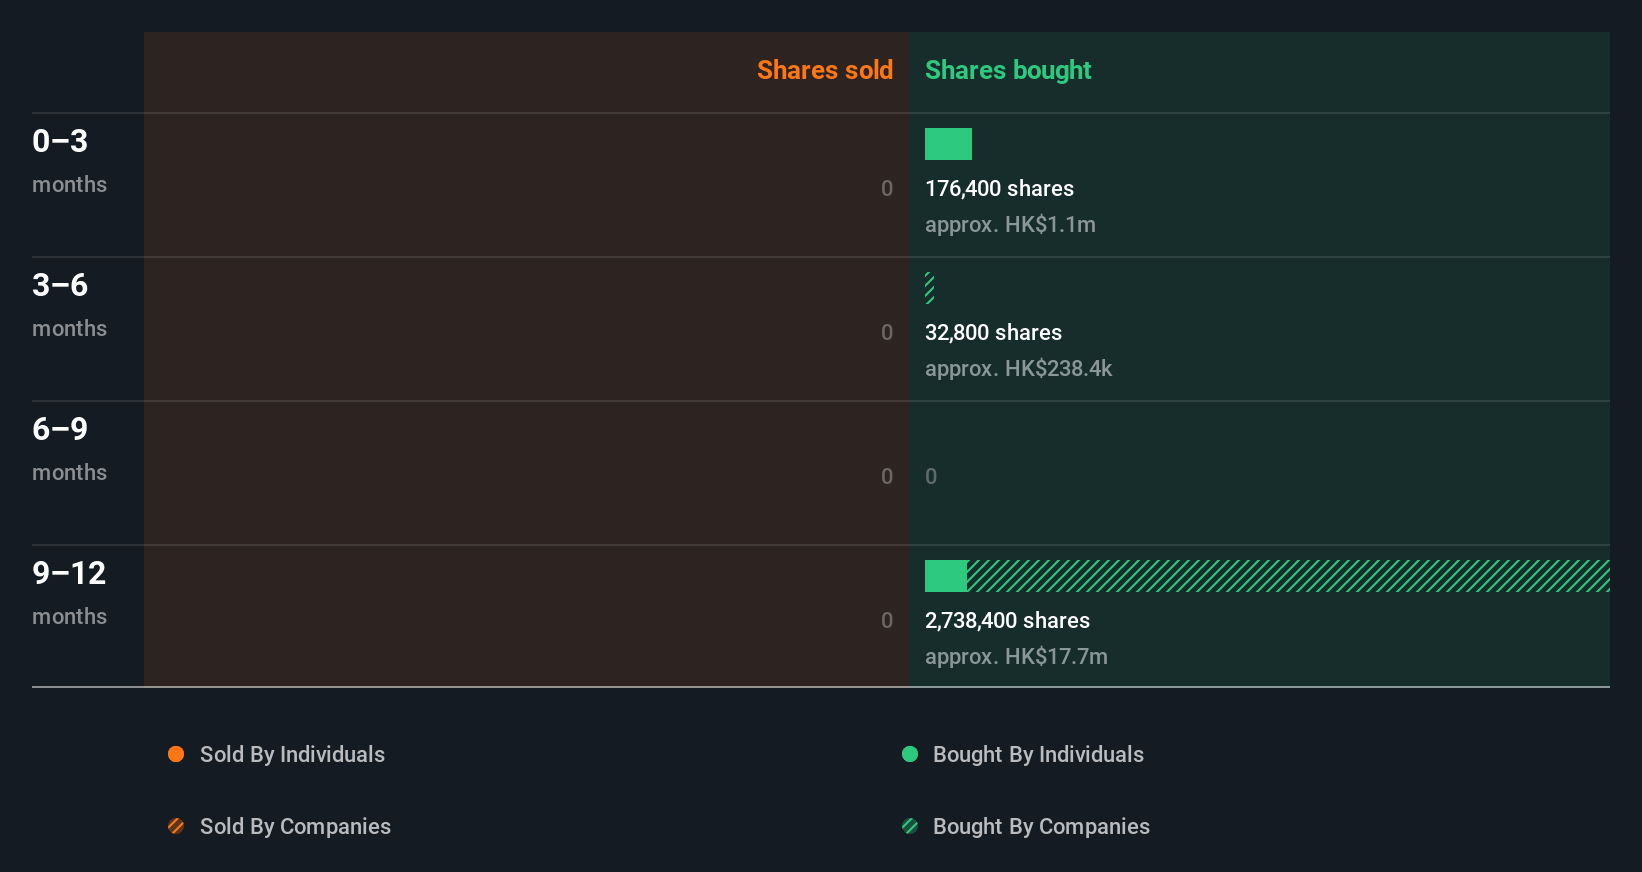Click the striped Sold By Companies legend icon
The width and height of the screenshot is (1642, 872).
click(x=176, y=826)
